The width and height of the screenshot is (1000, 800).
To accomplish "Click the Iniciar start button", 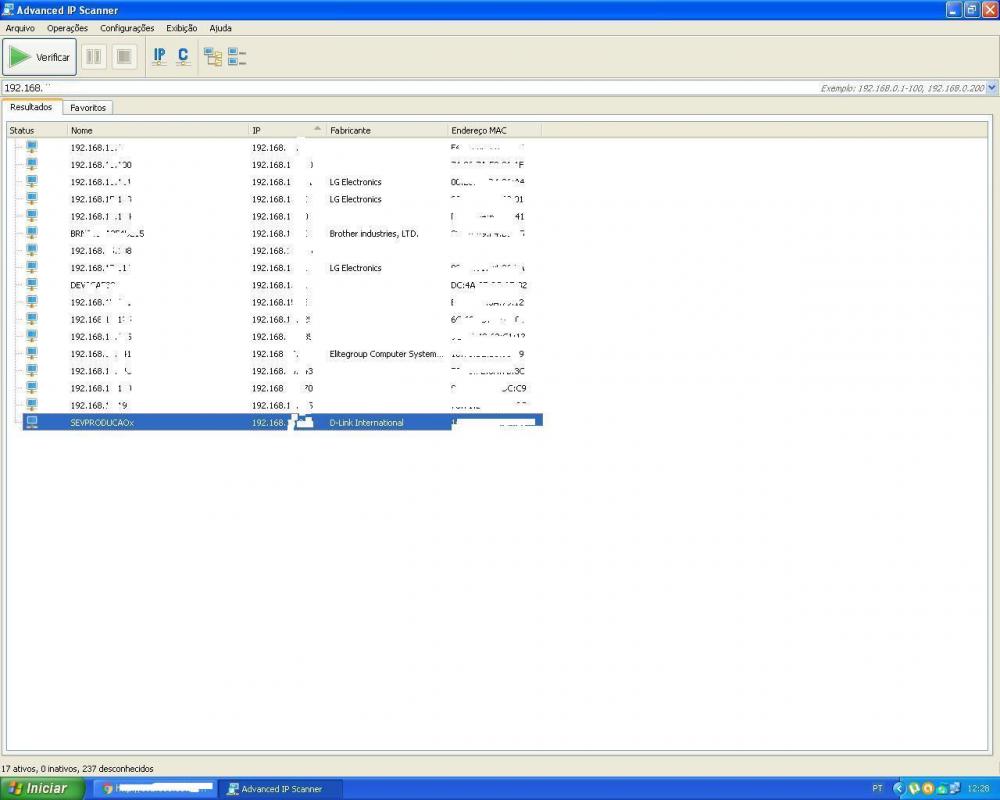I will [40, 788].
